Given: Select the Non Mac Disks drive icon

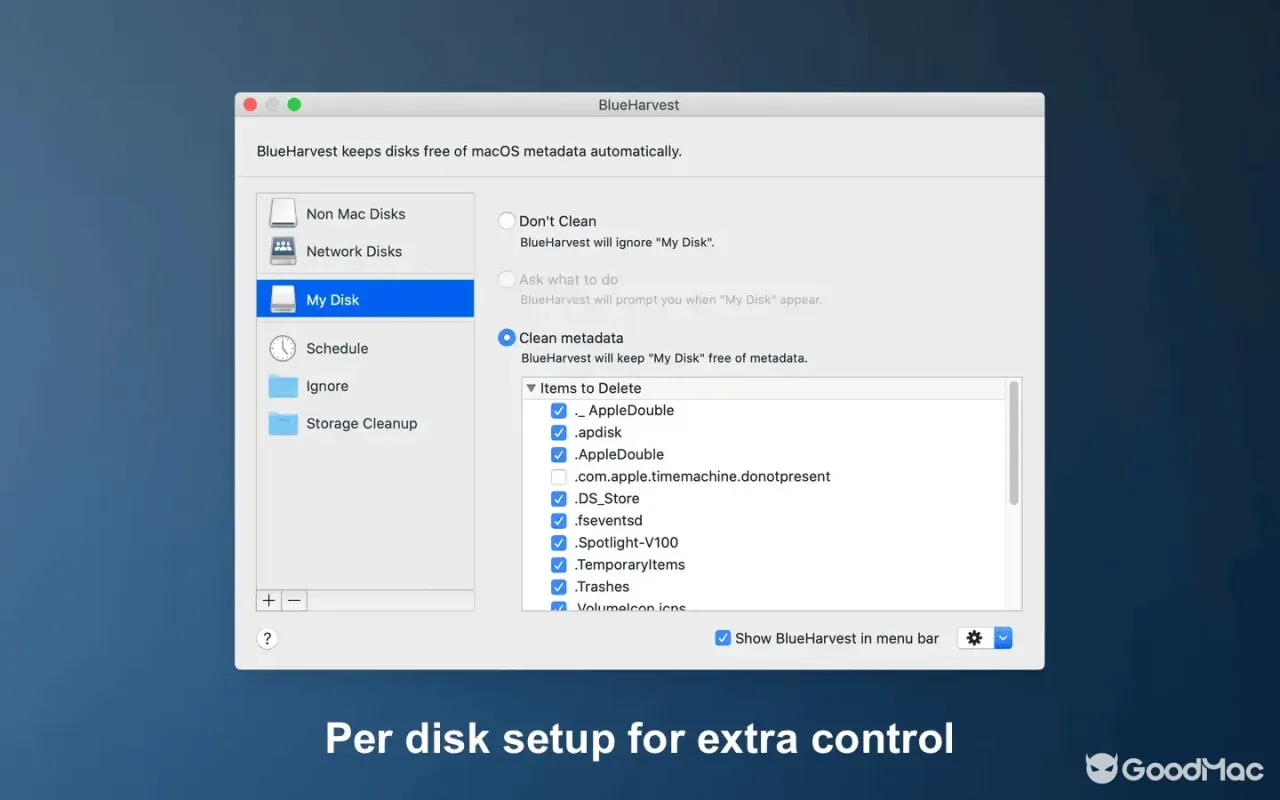Looking at the screenshot, I should [x=283, y=213].
